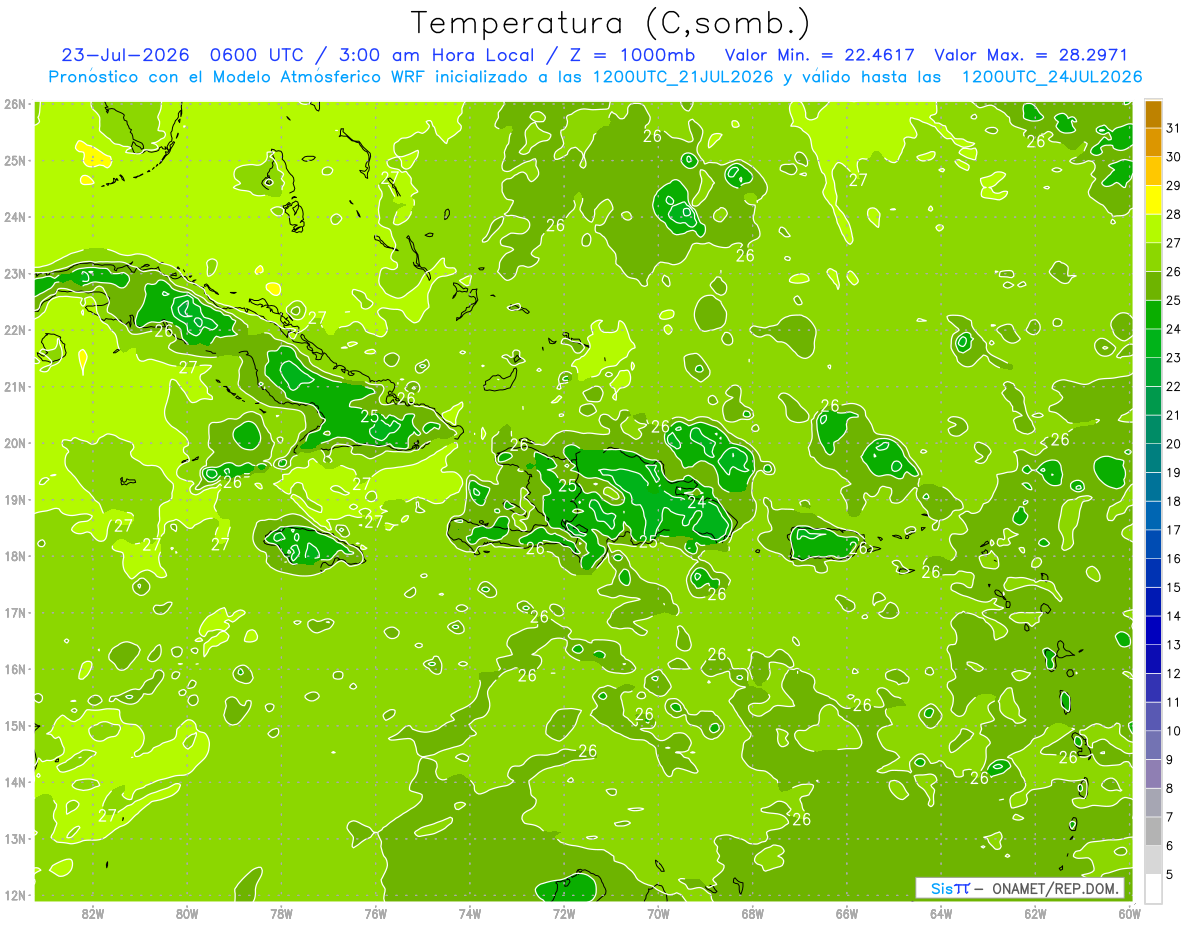Select the '22N' latitude axis label

coord(14,330)
